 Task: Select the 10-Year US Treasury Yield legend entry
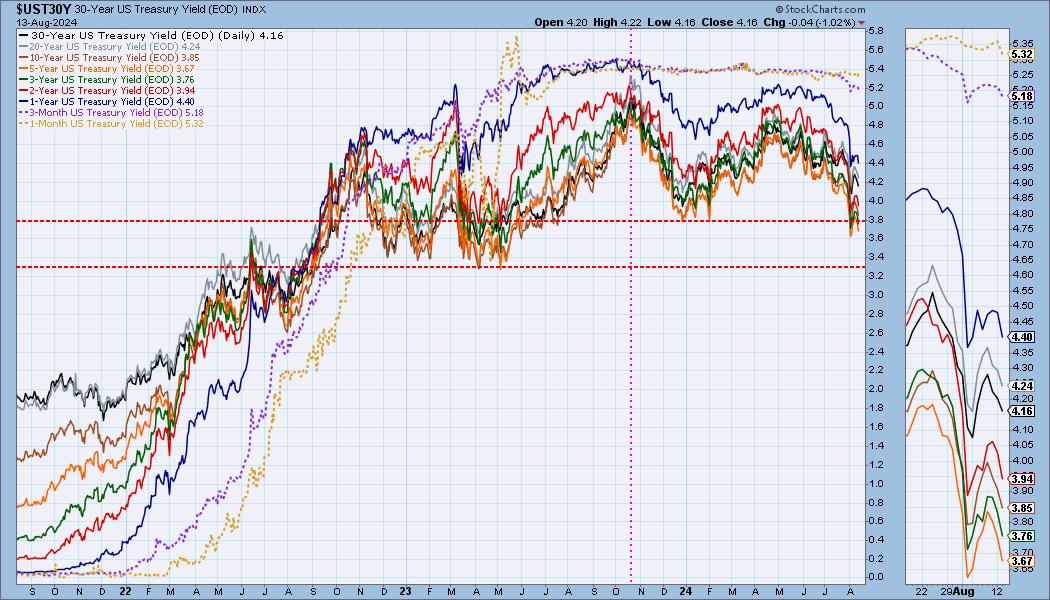pos(110,58)
